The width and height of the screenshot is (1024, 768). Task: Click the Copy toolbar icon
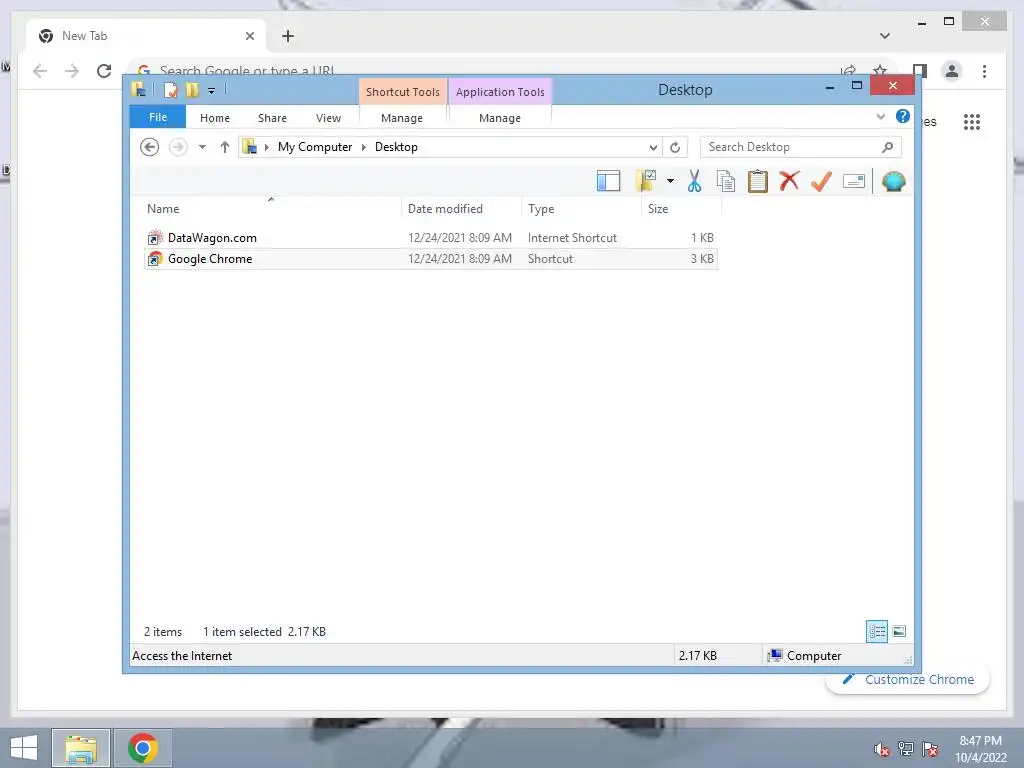(x=726, y=181)
